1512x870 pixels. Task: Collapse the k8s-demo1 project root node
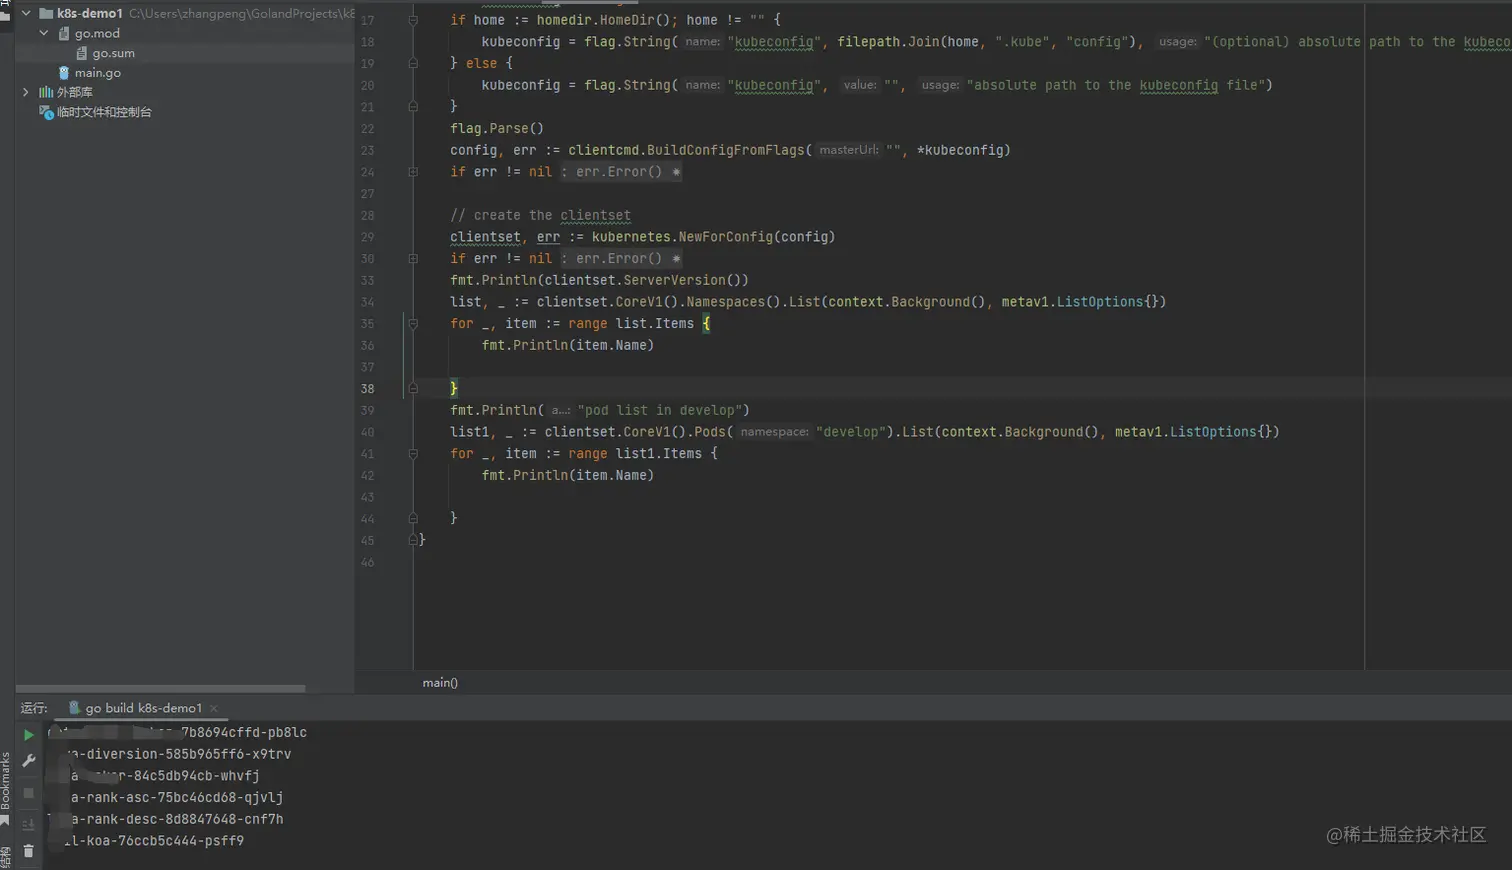point(26,13)
